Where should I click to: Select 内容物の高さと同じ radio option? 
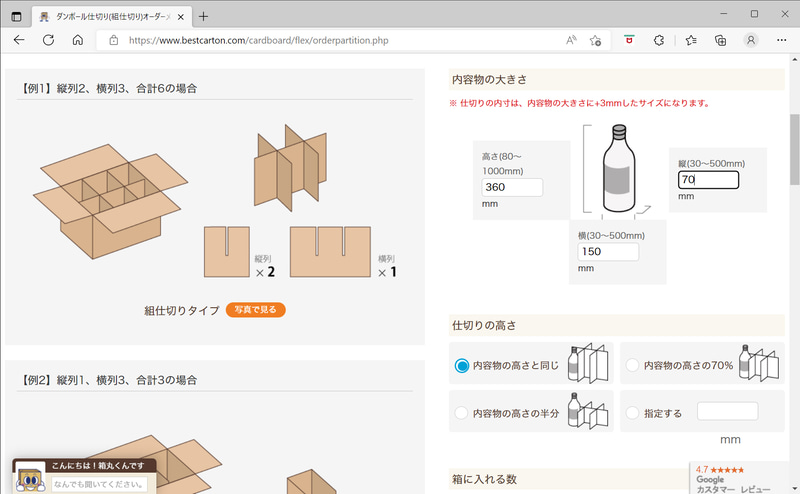click(462, 366)
